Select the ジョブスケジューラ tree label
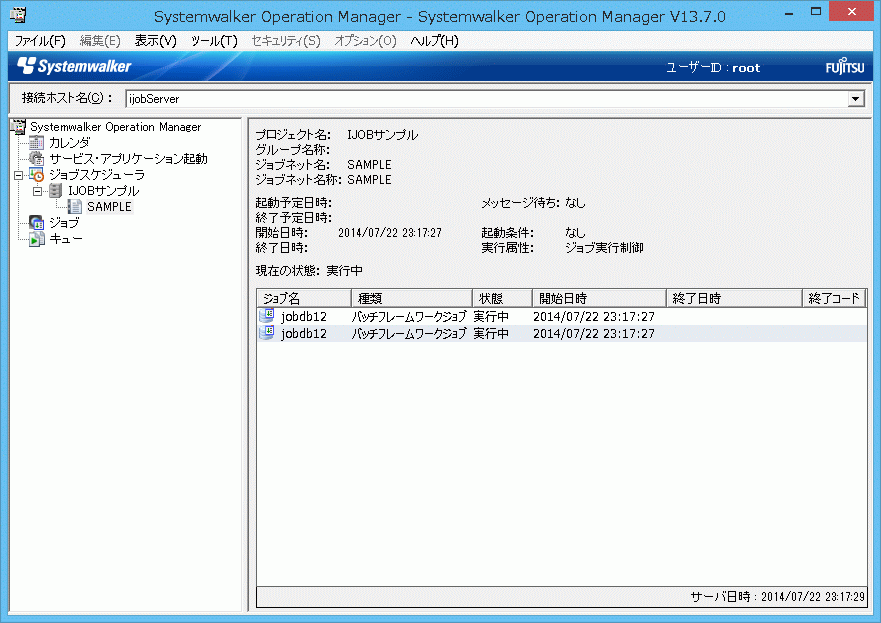 pos(97,175)
